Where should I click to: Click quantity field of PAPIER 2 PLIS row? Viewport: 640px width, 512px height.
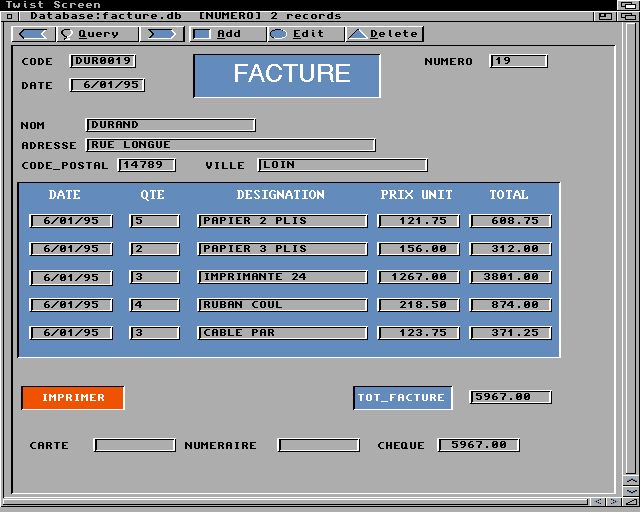(x=155, y=221)
